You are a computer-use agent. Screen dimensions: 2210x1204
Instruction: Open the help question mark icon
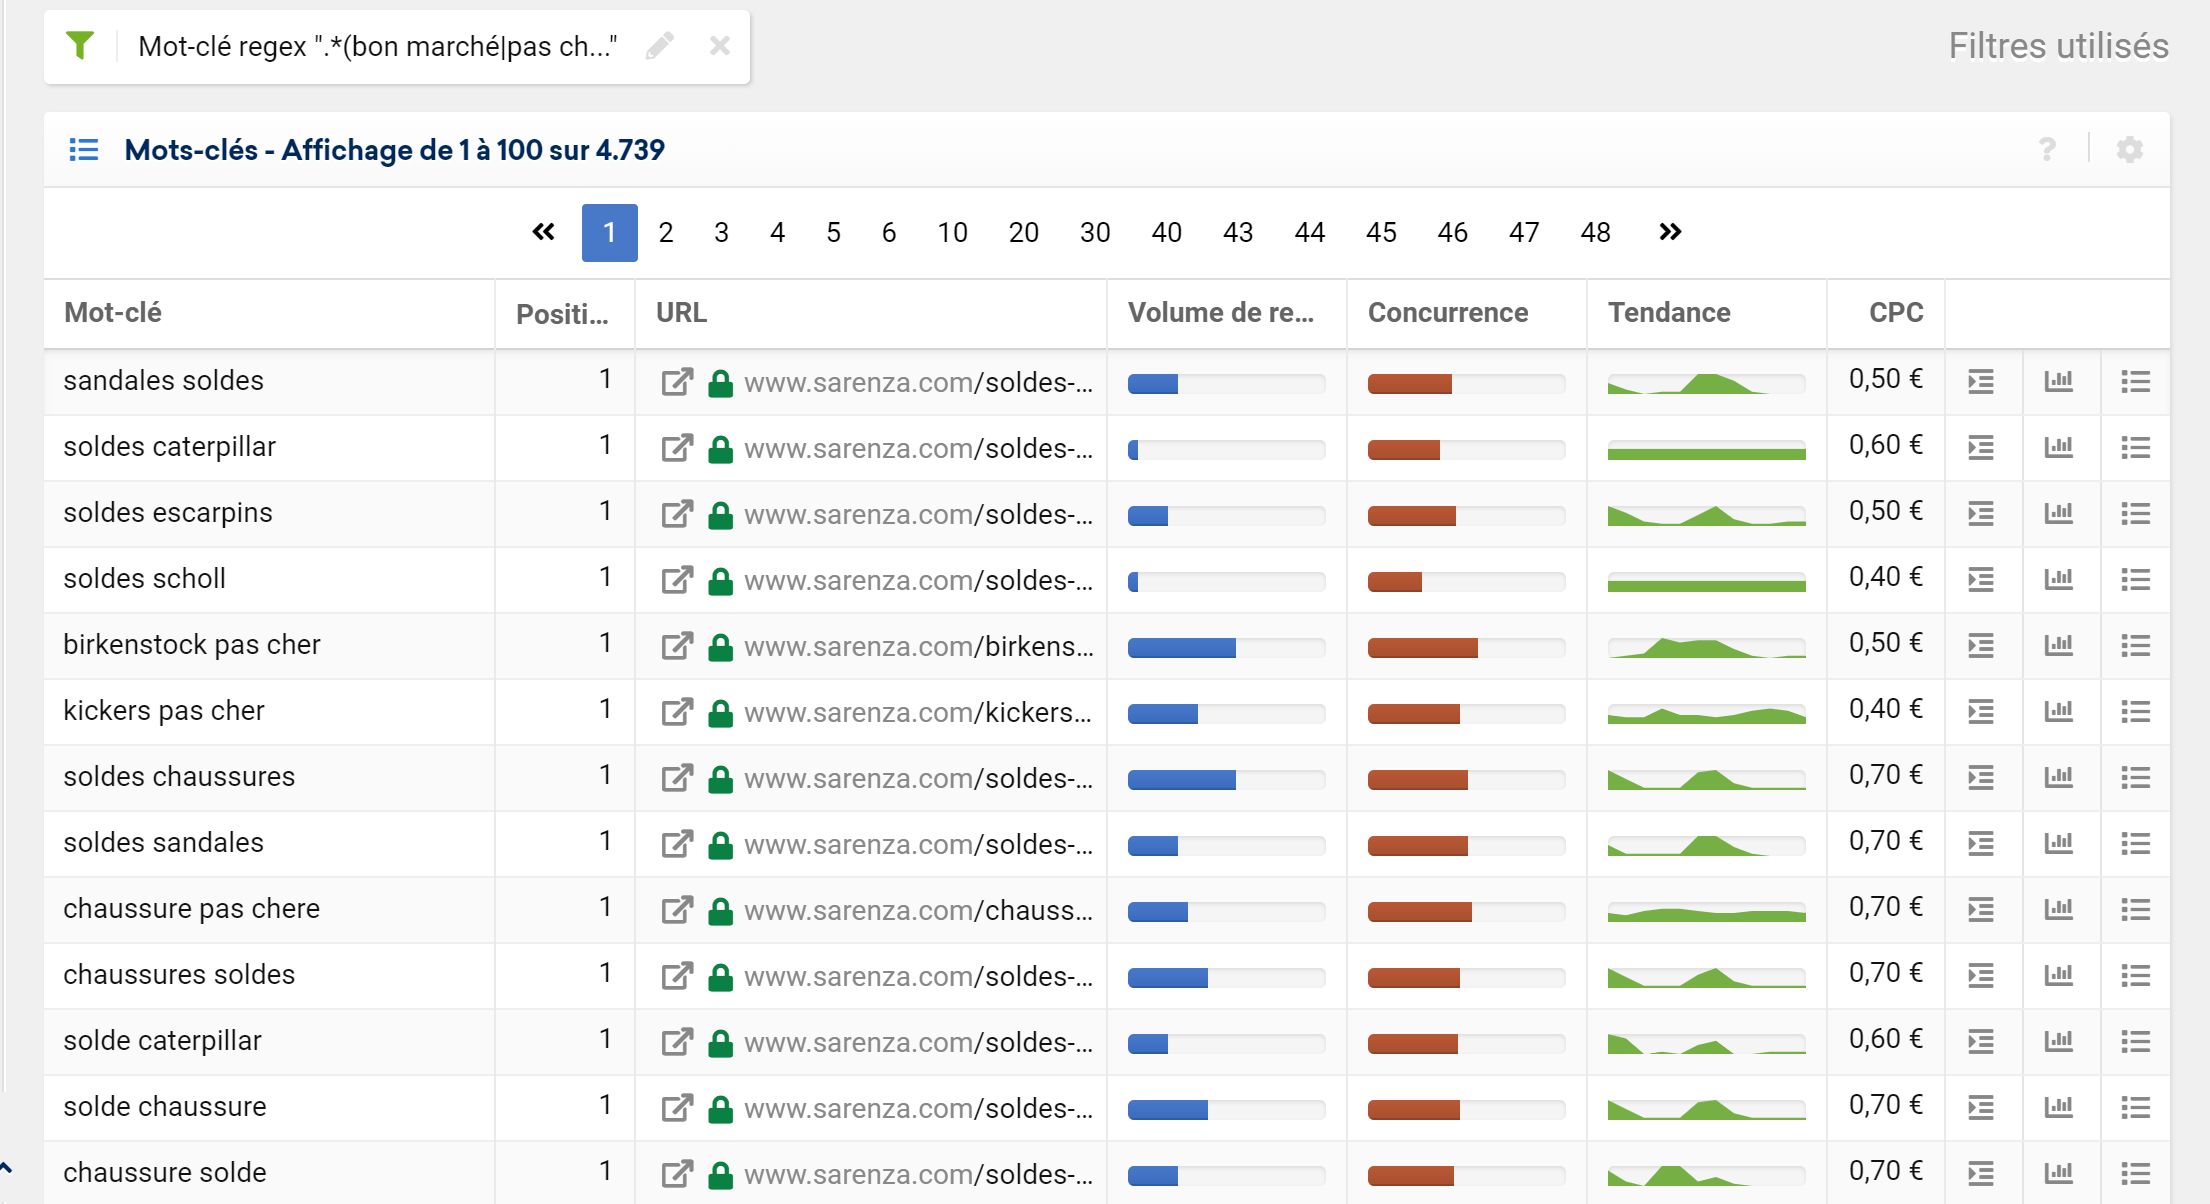(2047, 150)
